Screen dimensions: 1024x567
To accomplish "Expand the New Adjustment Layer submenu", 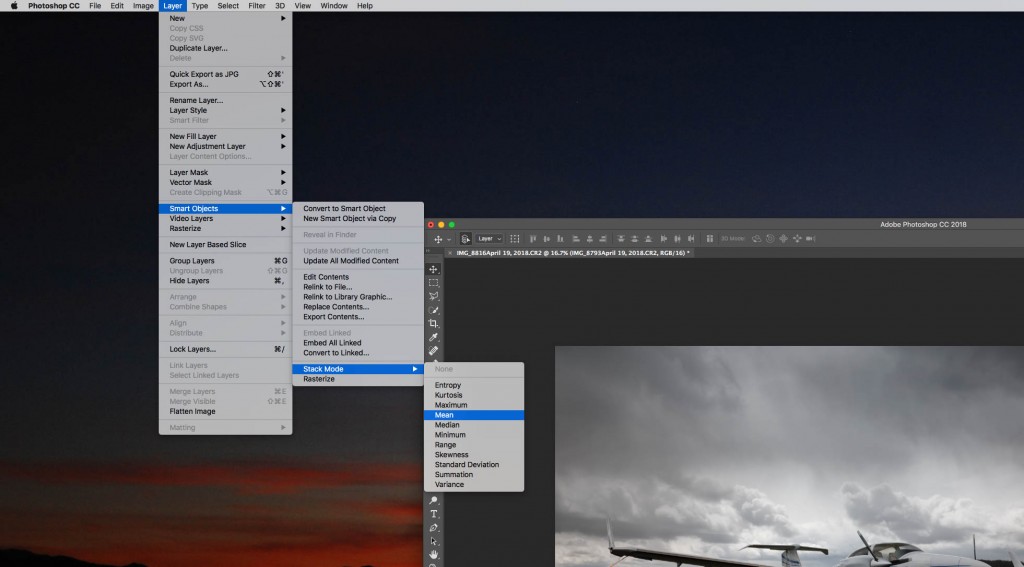I will [x=225, y=146].
